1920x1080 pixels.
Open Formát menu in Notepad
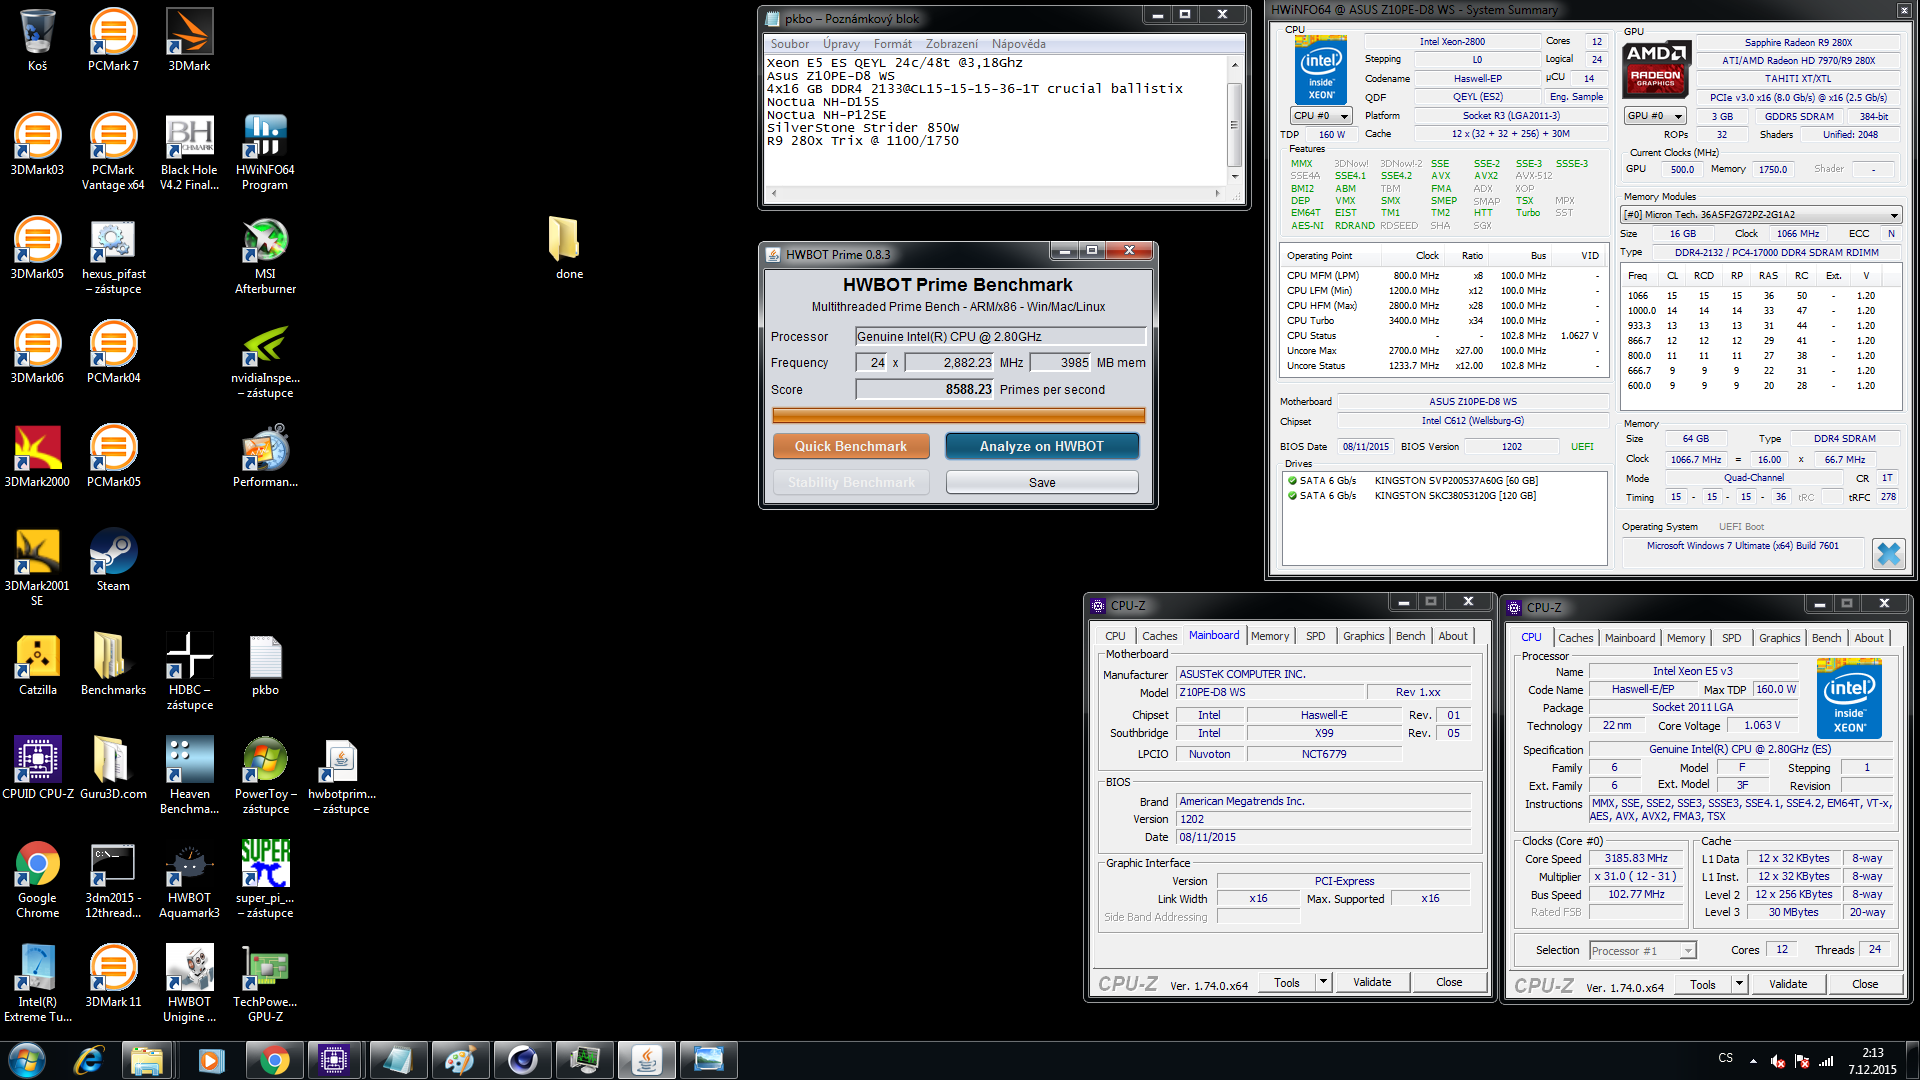892,44
